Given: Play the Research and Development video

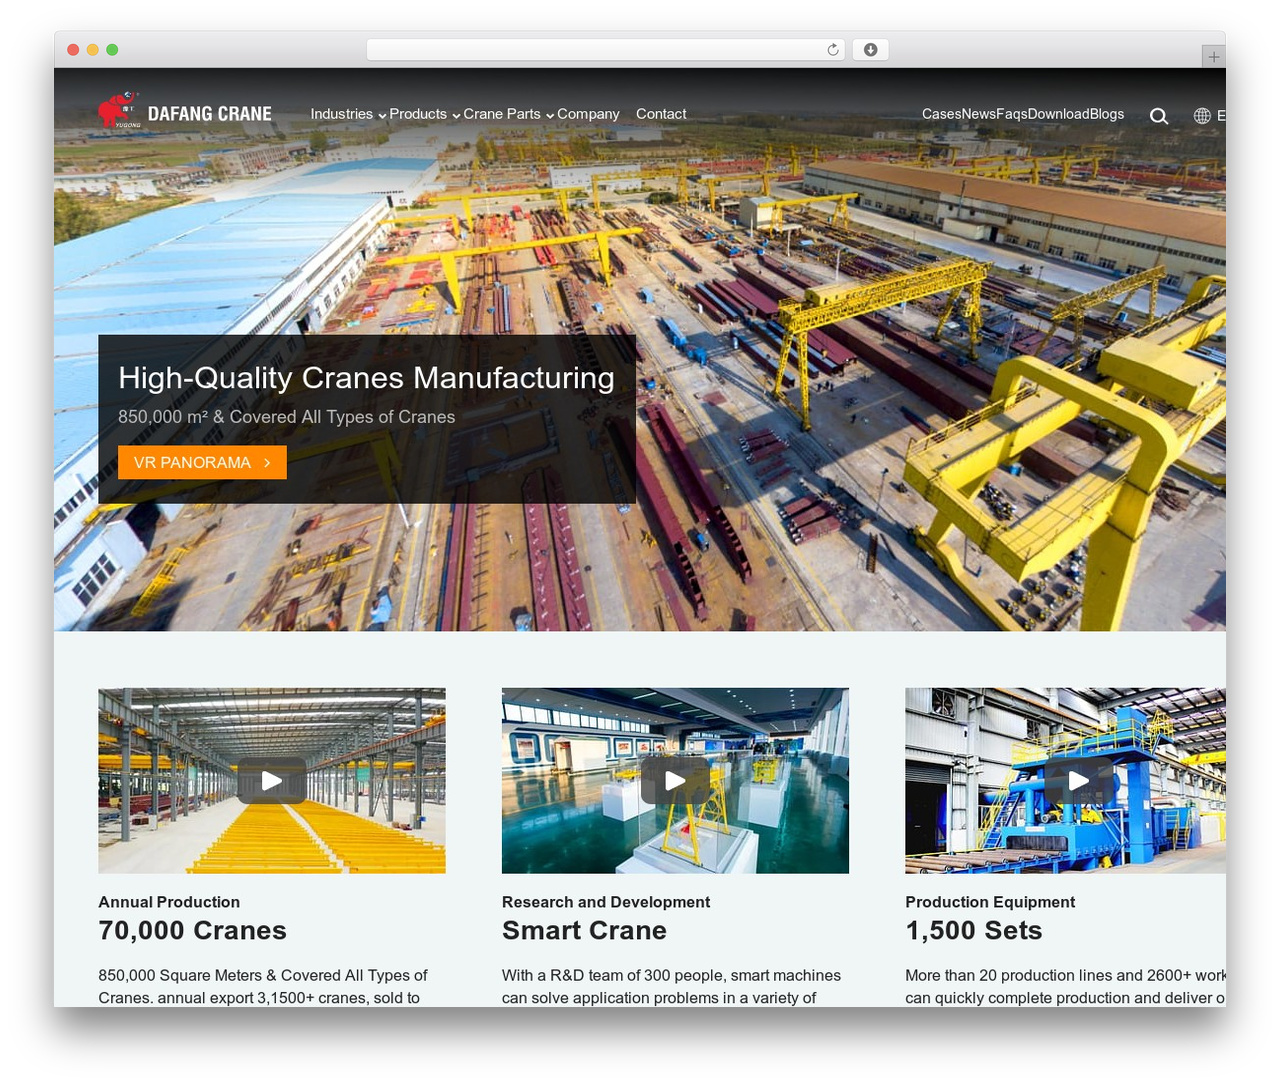Looking at the screenshot, I should [x=675, y=781].
